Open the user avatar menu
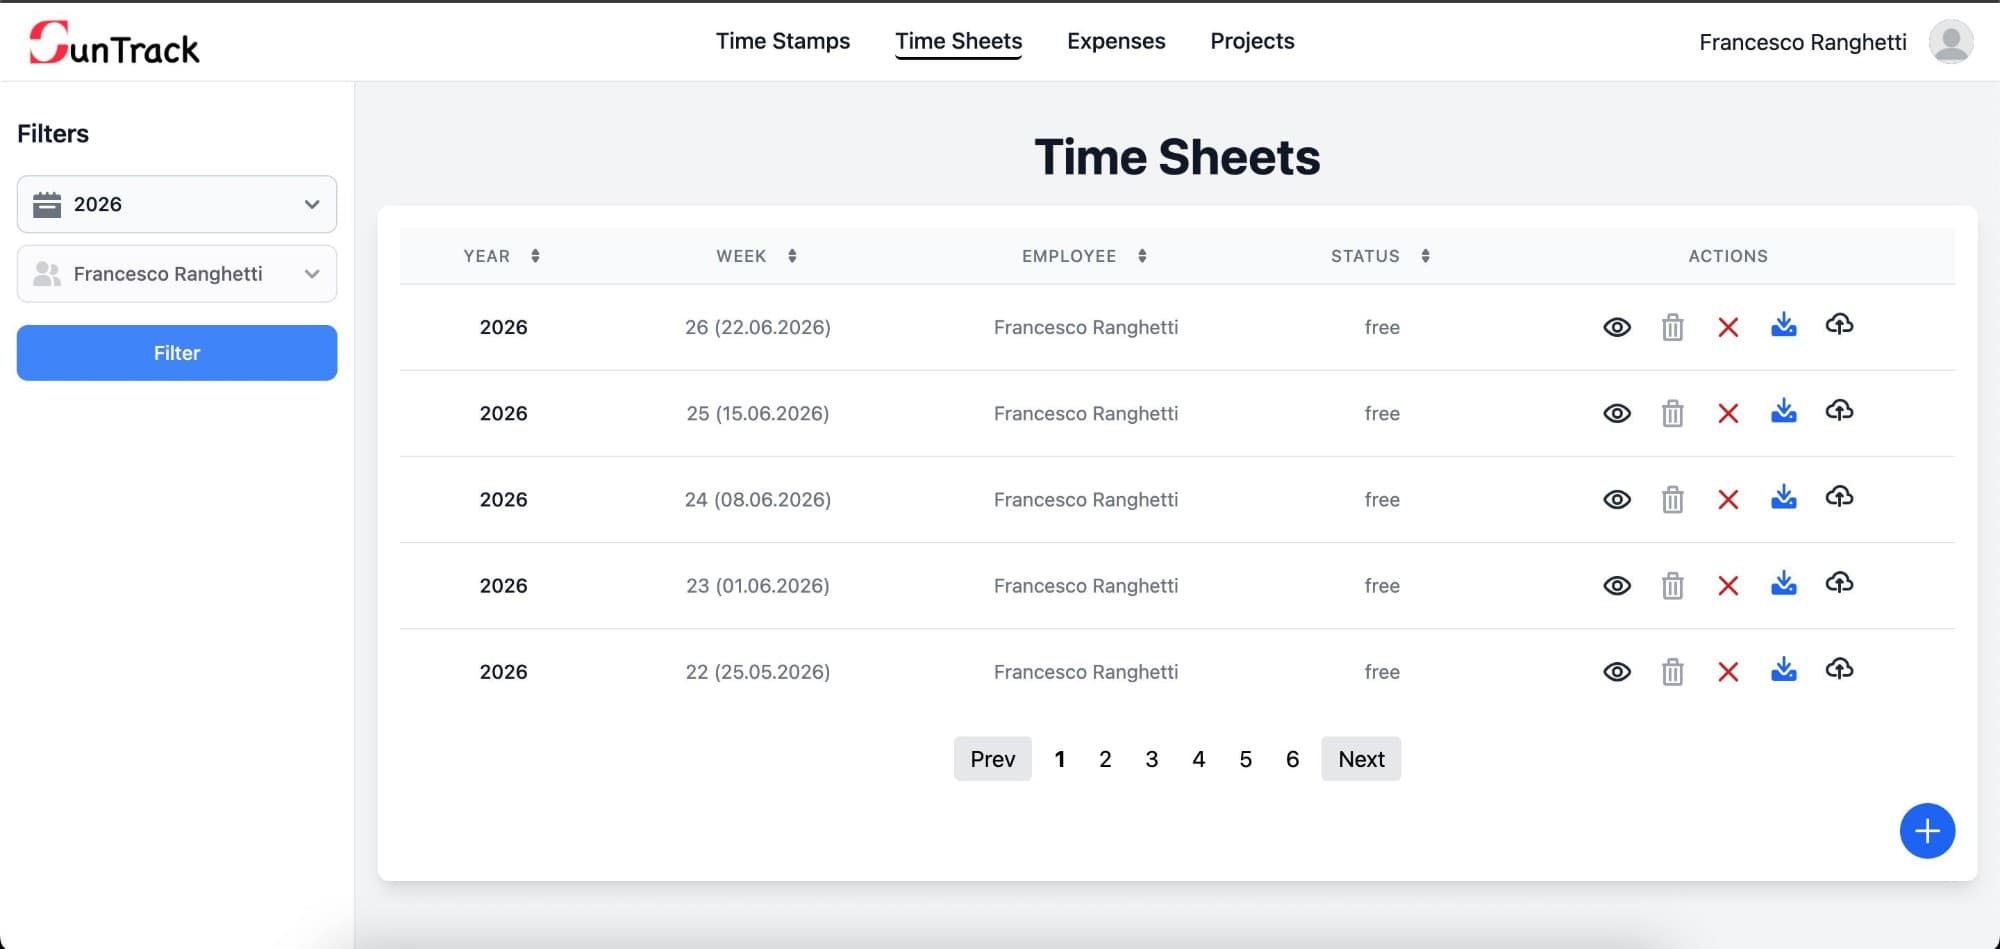This screenshot has height=949, width=2000. click(x=1950, y=42)
